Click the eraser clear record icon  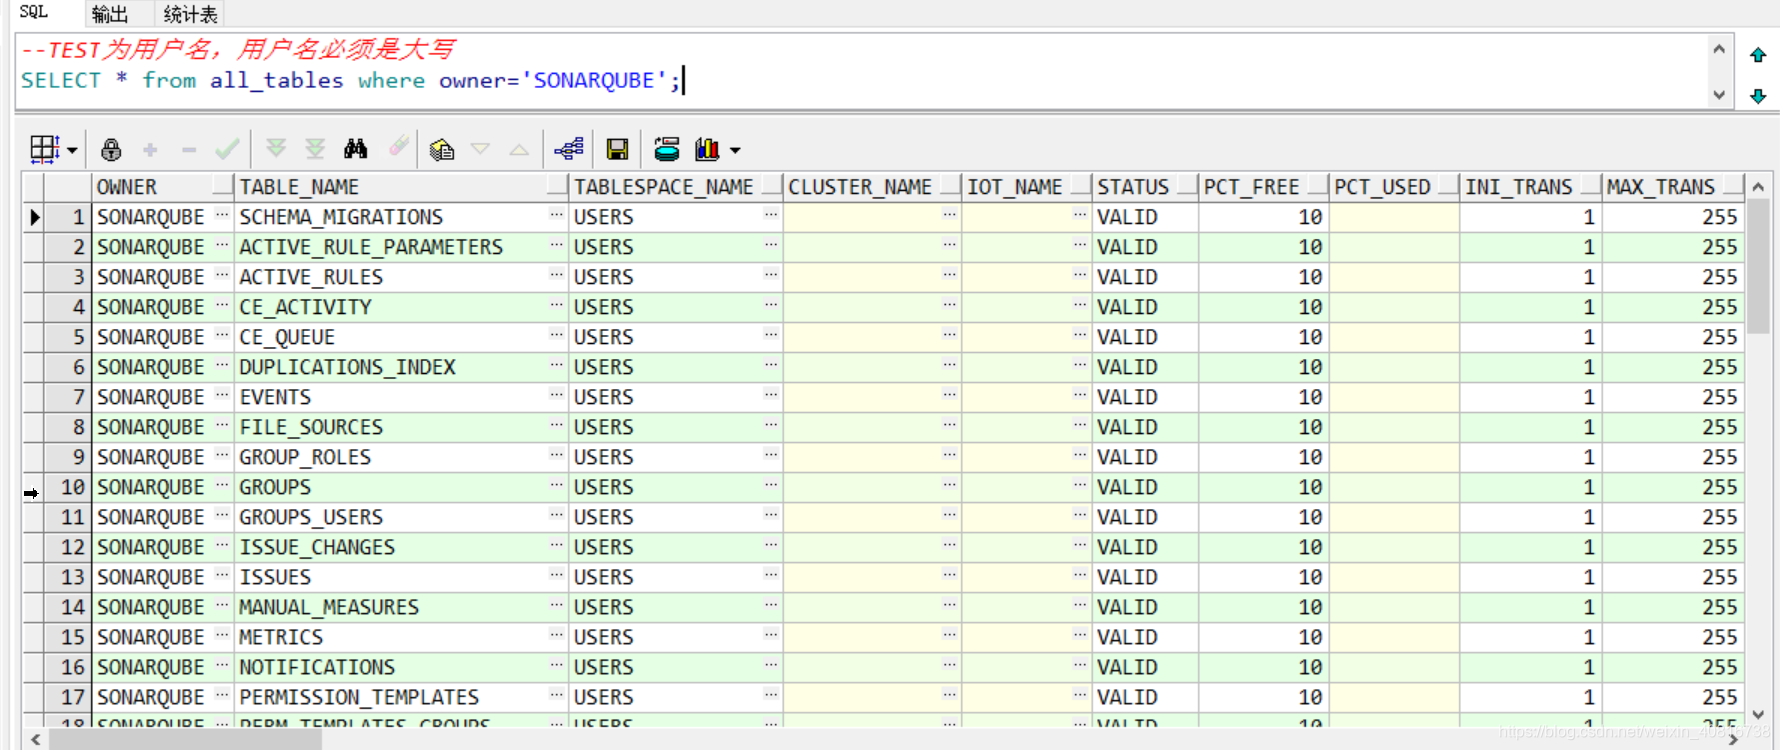click(399, 147)
